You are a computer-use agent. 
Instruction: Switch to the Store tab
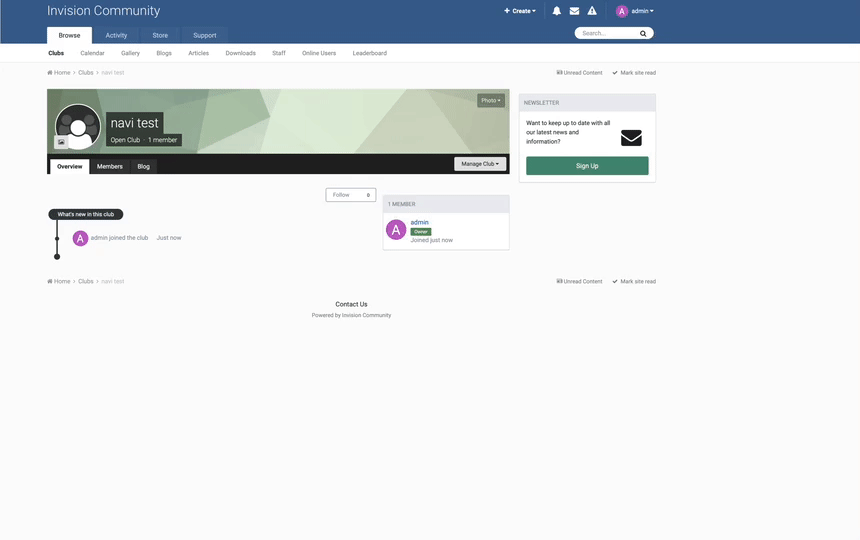pos(160,35)
